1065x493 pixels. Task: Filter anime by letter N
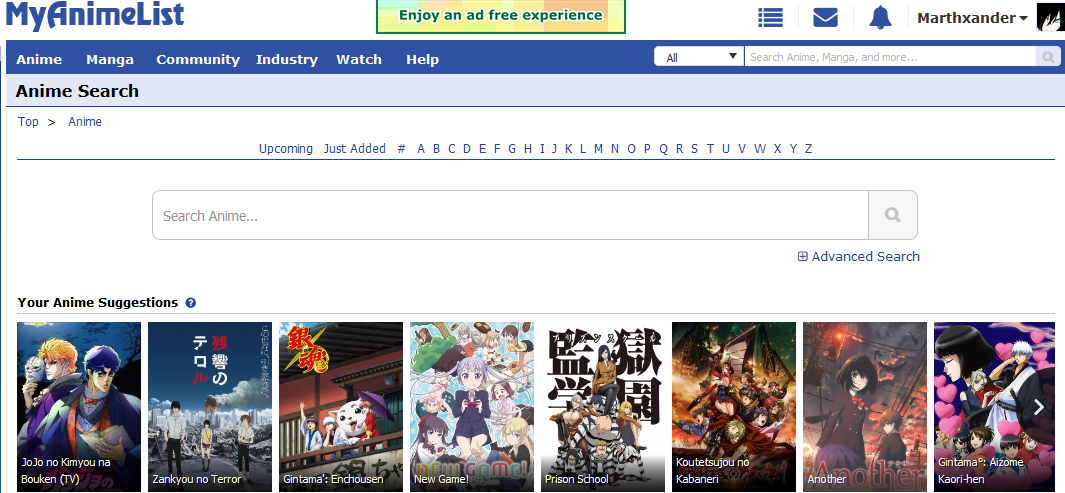(x=615, y=149)
